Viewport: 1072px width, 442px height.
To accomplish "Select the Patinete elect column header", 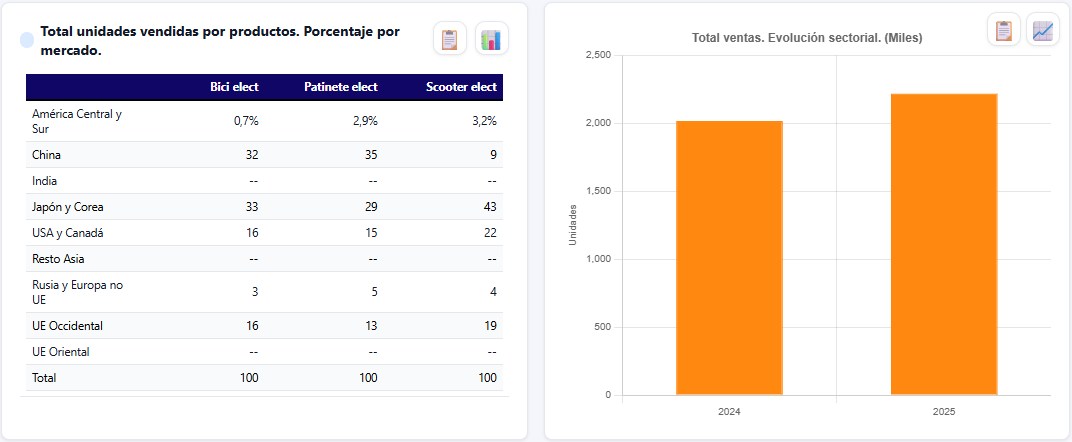I will pyautogui.click(x=340, y=87).
